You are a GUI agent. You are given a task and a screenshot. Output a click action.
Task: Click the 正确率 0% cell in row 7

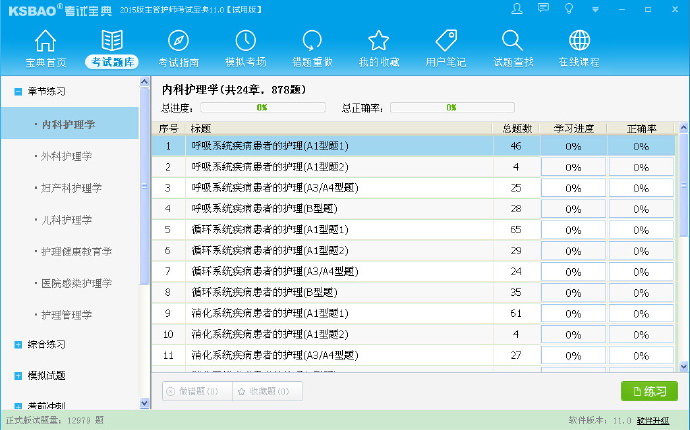641,272
